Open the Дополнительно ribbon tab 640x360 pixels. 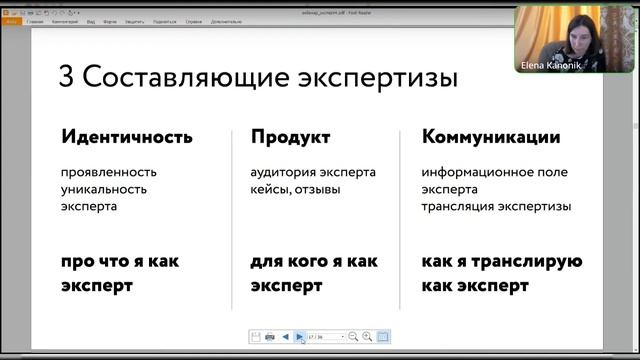click(227, 22)
